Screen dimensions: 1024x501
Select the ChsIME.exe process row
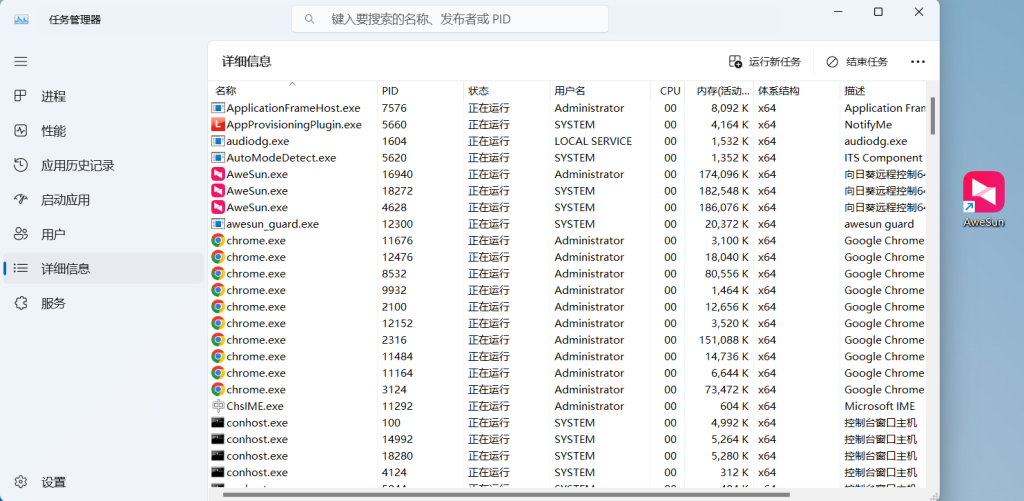pyautogui.click(x=254, y=406)
